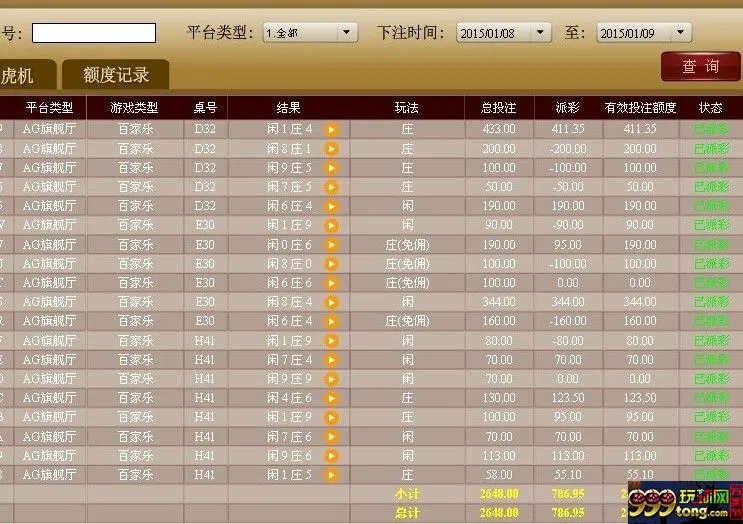Viewport: 743px width, 524px height.
Task: Click the 玩法 column header
Action: 407,108
